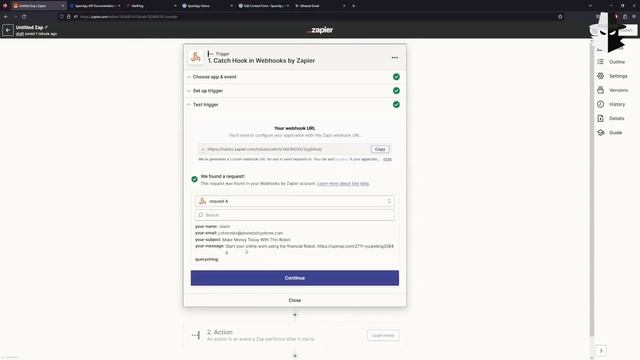Switch to the Ethereal Email browser tab
Image resolution: width=640 pixels, height=360 pixels.
[320, 6]
